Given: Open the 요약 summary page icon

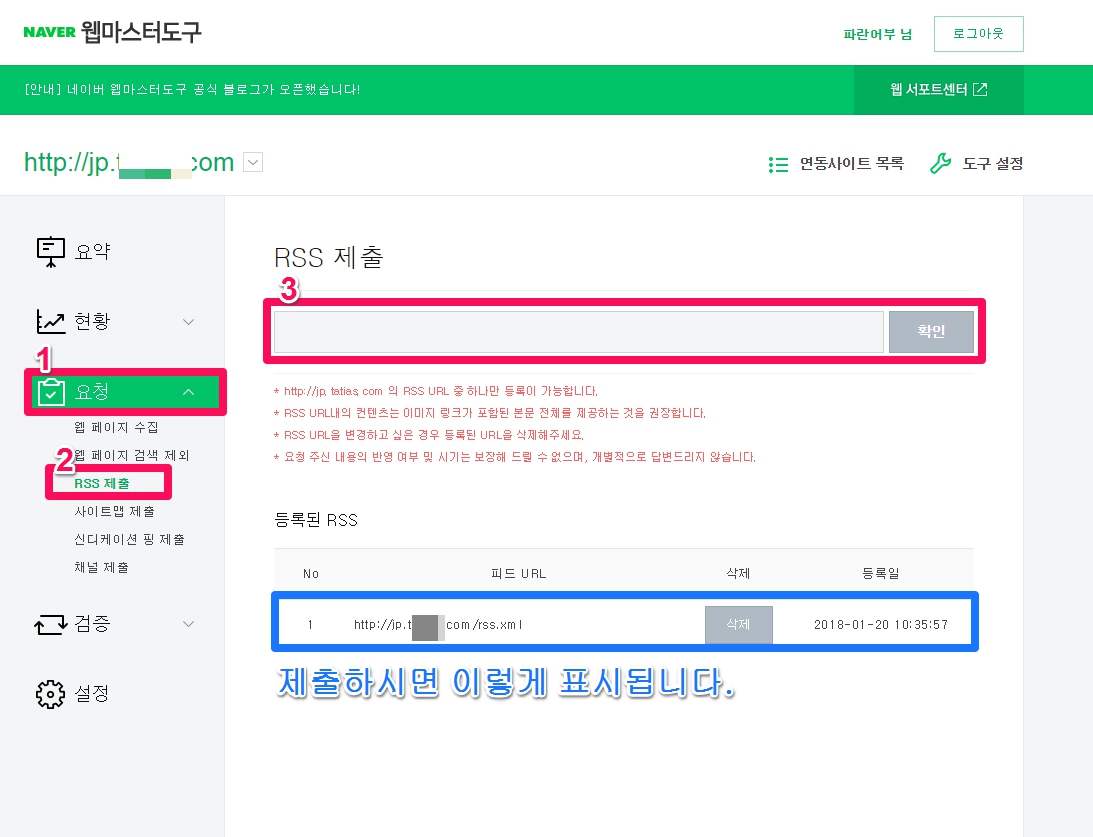Looking at the screenshot, I should (x=49, y=250).
